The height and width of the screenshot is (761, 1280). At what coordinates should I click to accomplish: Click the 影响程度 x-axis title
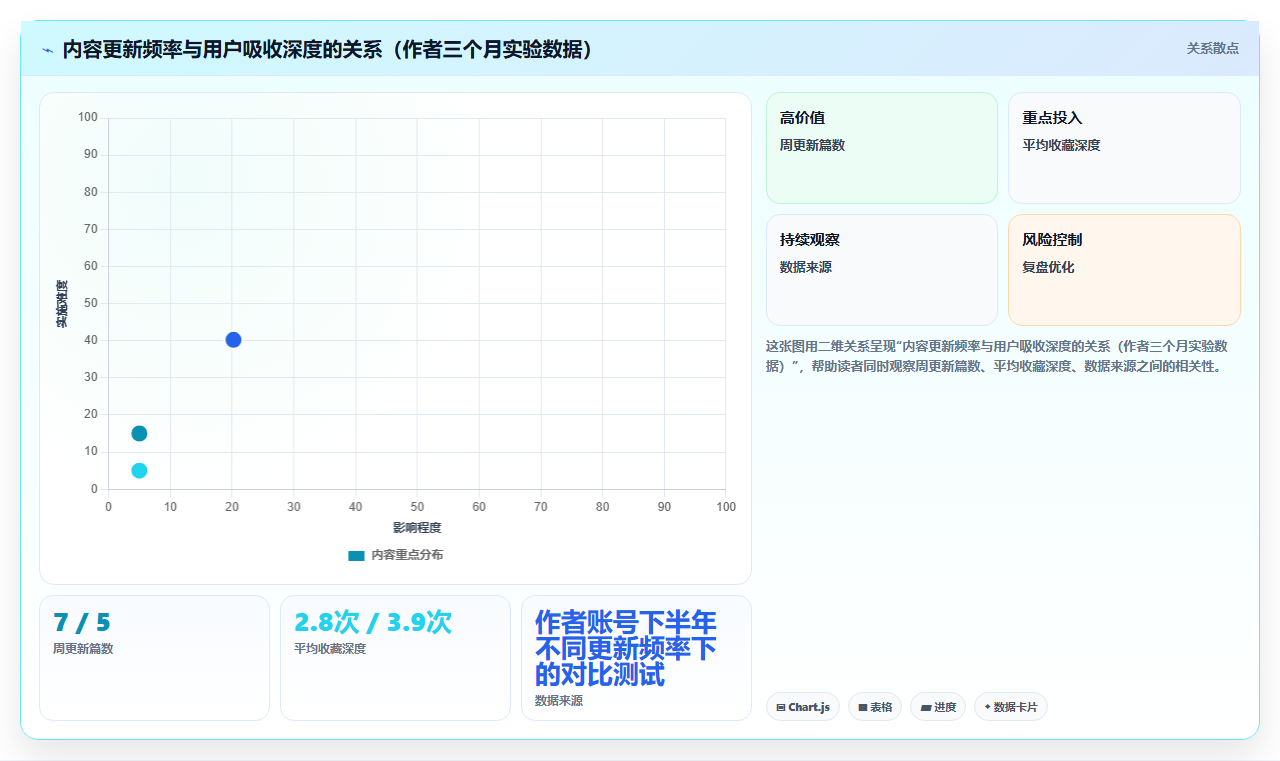click(417, 528)
